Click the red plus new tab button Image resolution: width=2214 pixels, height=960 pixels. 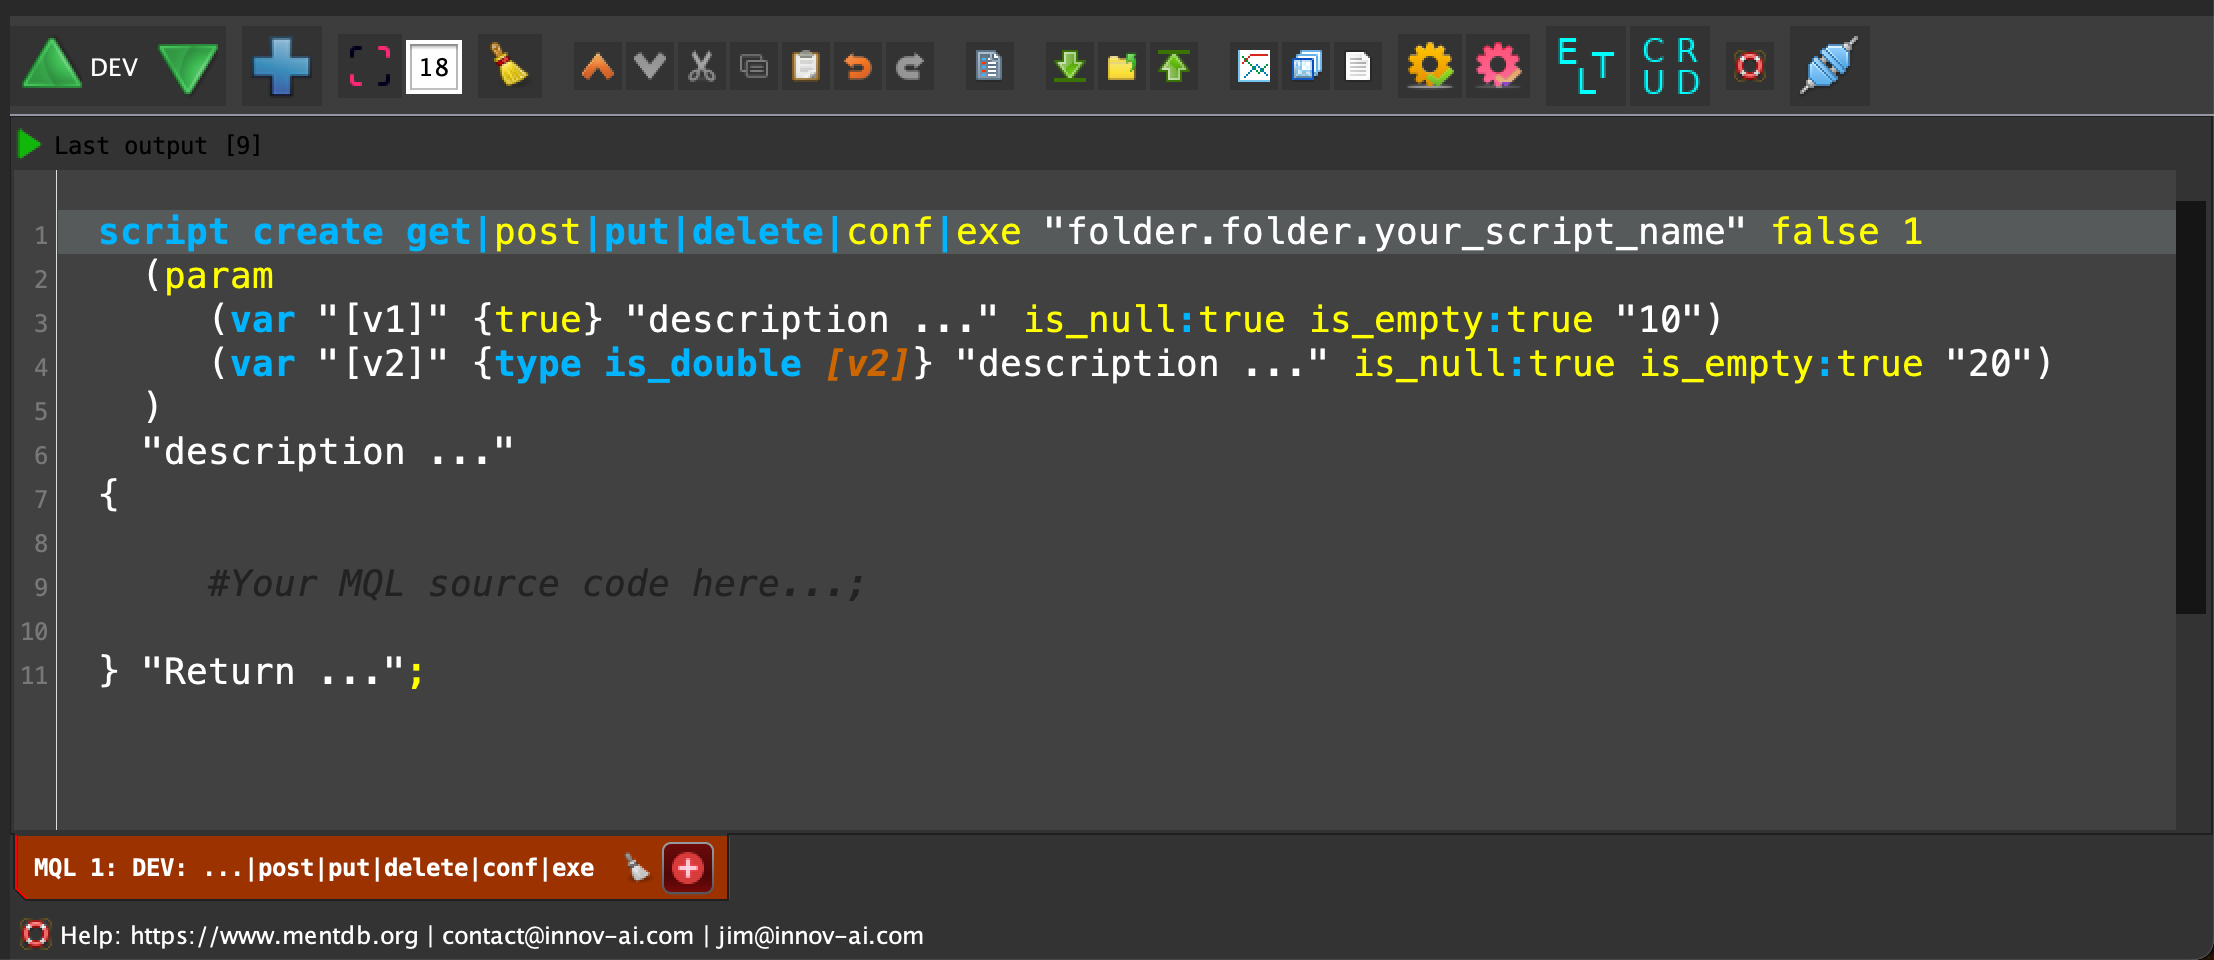click(688, 867)
